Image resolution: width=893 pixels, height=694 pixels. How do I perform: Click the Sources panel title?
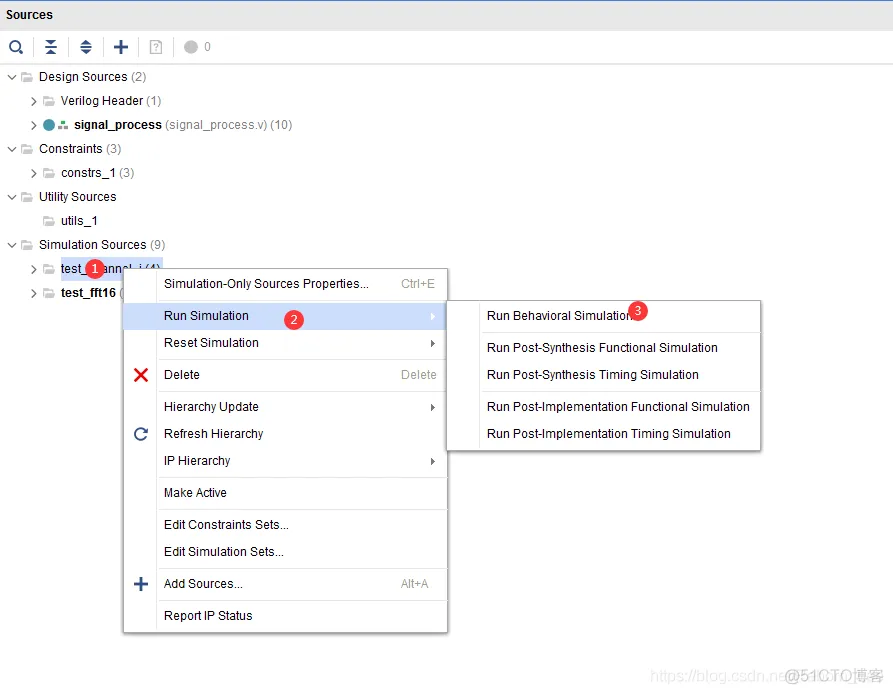coord(30,15)
